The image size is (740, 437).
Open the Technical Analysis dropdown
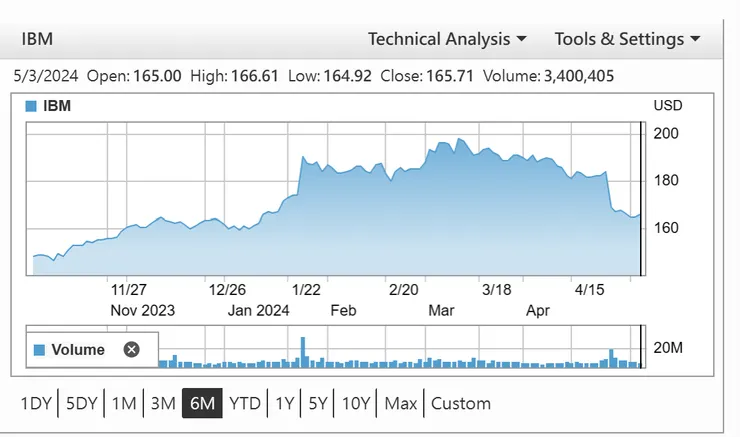tap(447, 40)
